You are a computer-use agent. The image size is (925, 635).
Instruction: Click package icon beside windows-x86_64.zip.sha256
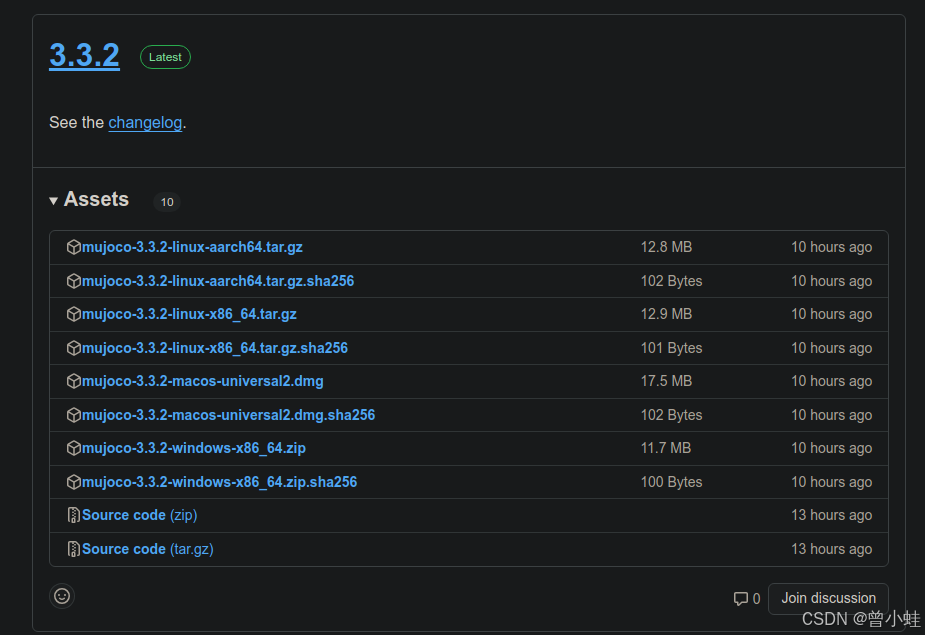[x=74, y=482]
